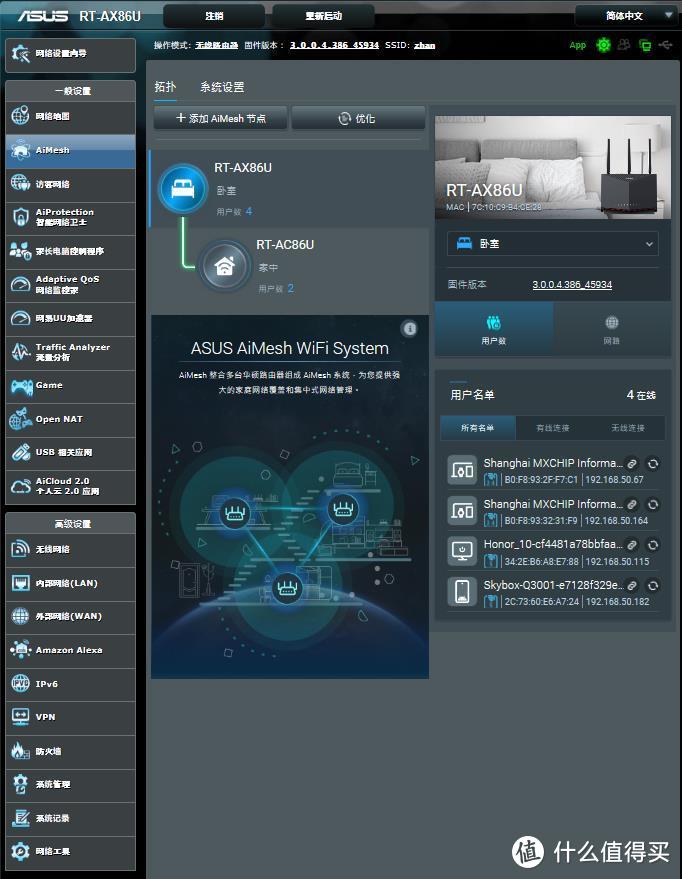This screenshot has width=682, height=879.
Task: Click reconnect icon for Honor_10 client
Action: coord(653,545)
